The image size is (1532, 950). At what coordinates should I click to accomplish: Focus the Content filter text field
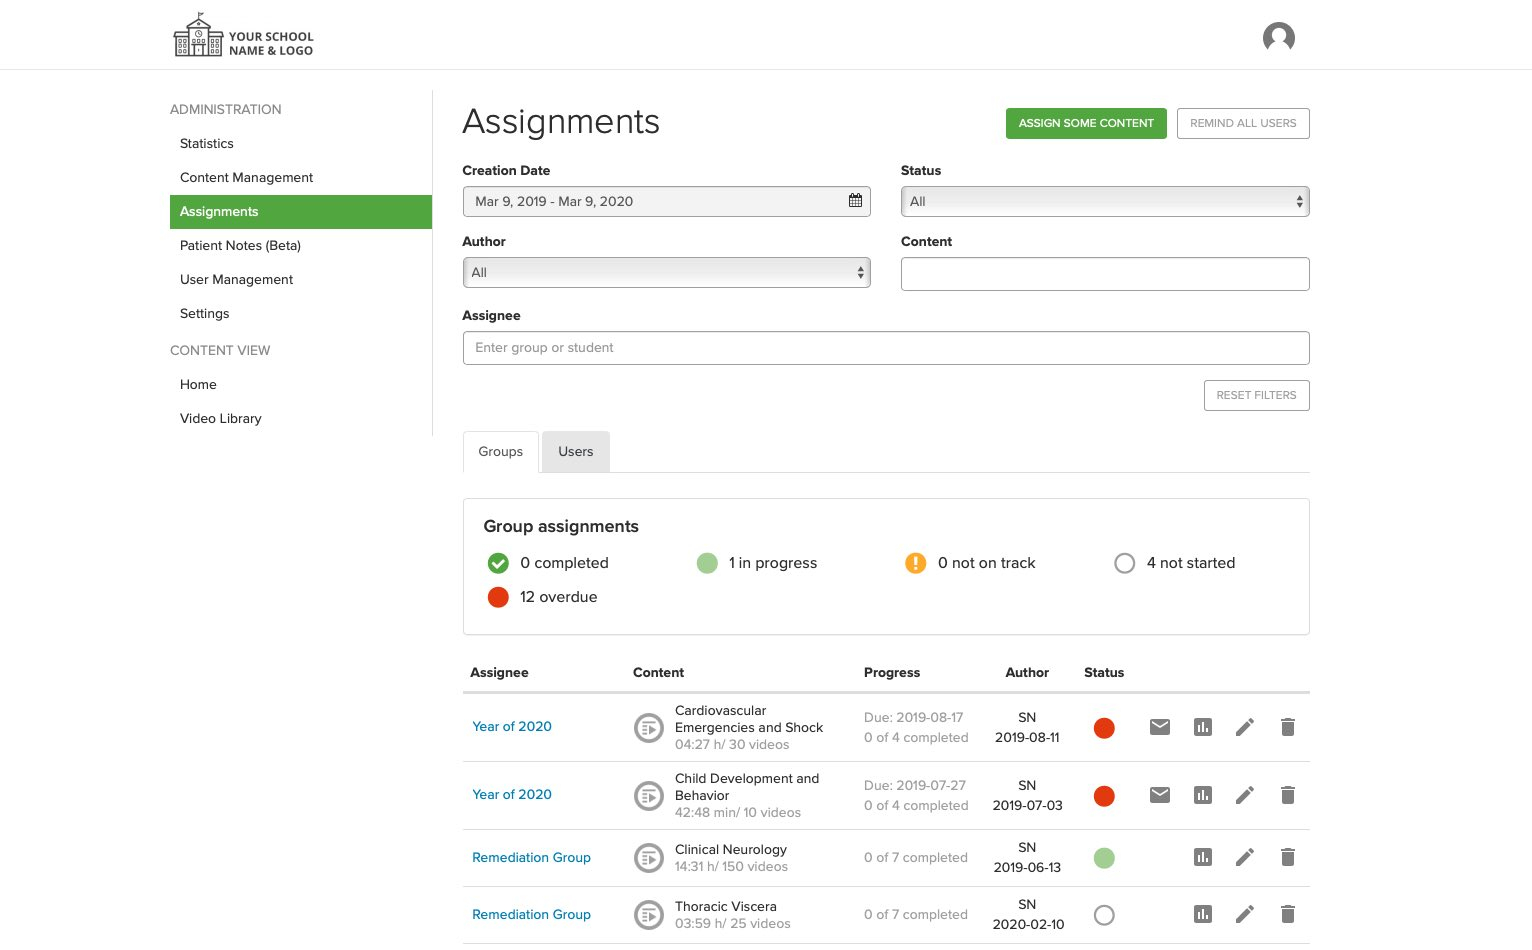point(1105,274)
